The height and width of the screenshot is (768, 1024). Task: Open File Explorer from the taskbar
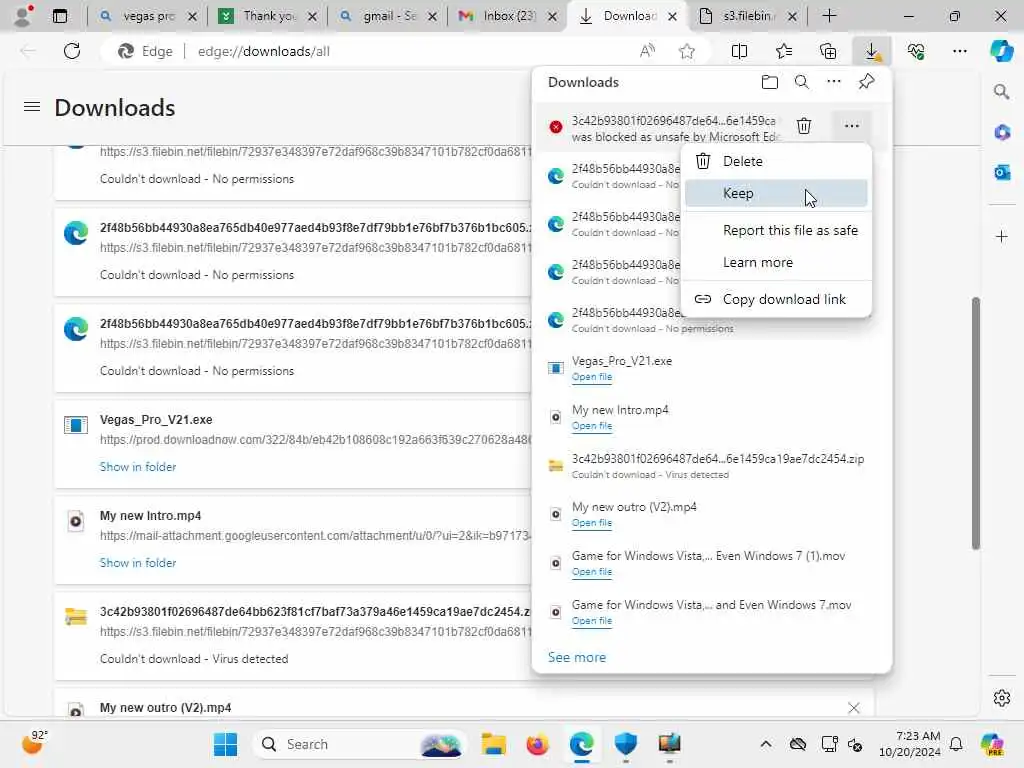tap(494, 744)
